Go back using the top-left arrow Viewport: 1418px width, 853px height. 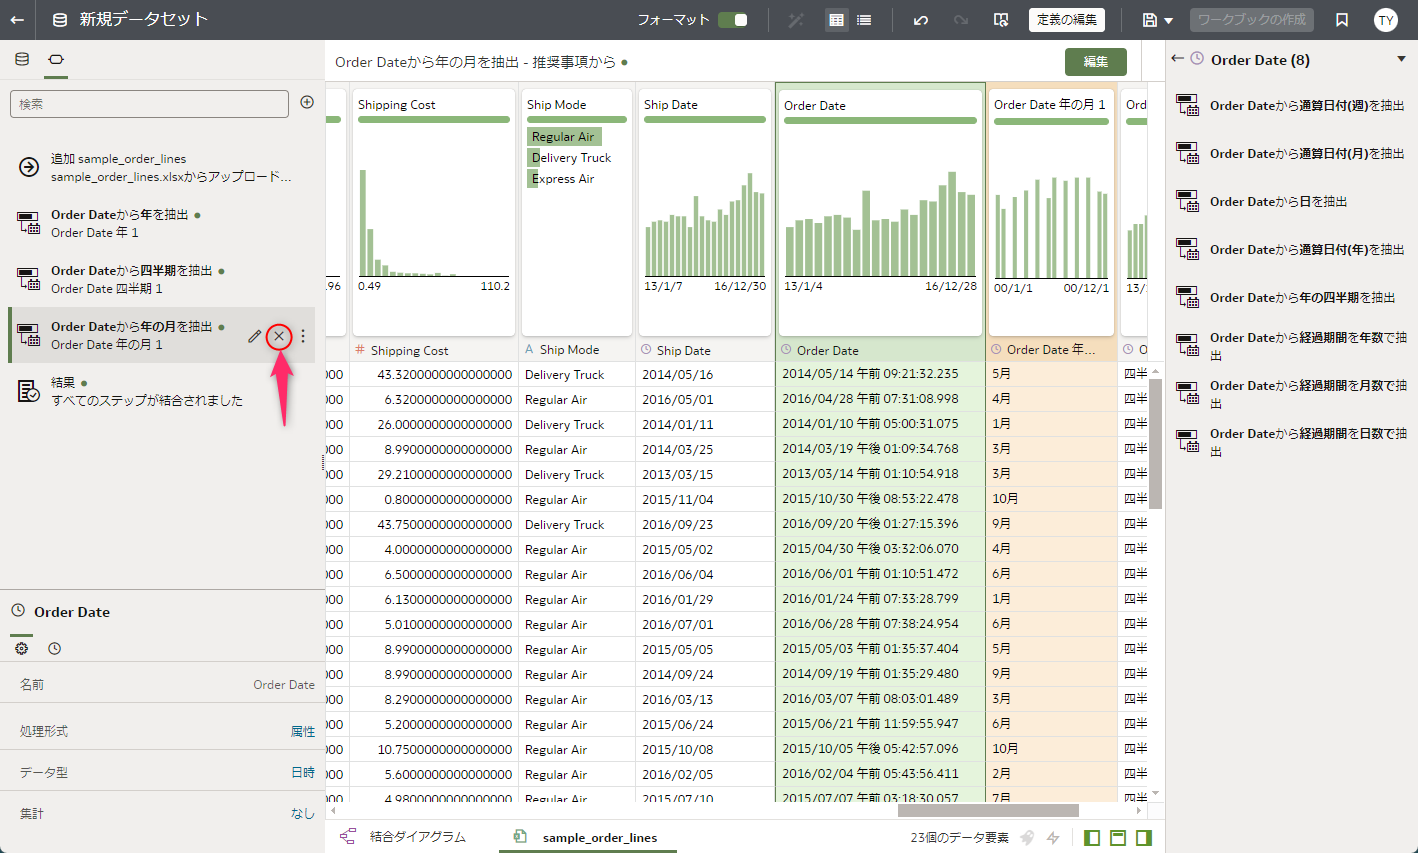click(x=17, y=19)
